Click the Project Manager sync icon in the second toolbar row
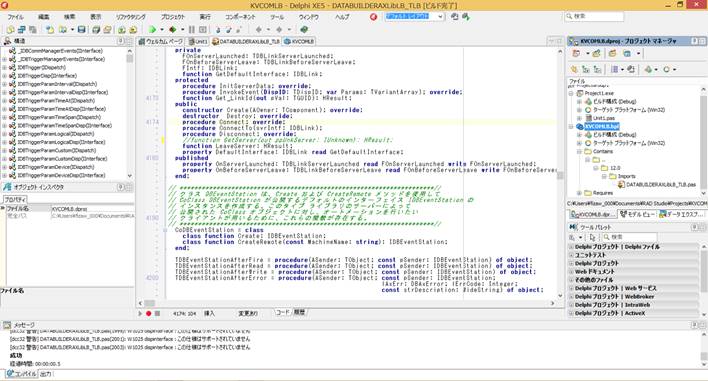708x381 pixels. (574, 70)
